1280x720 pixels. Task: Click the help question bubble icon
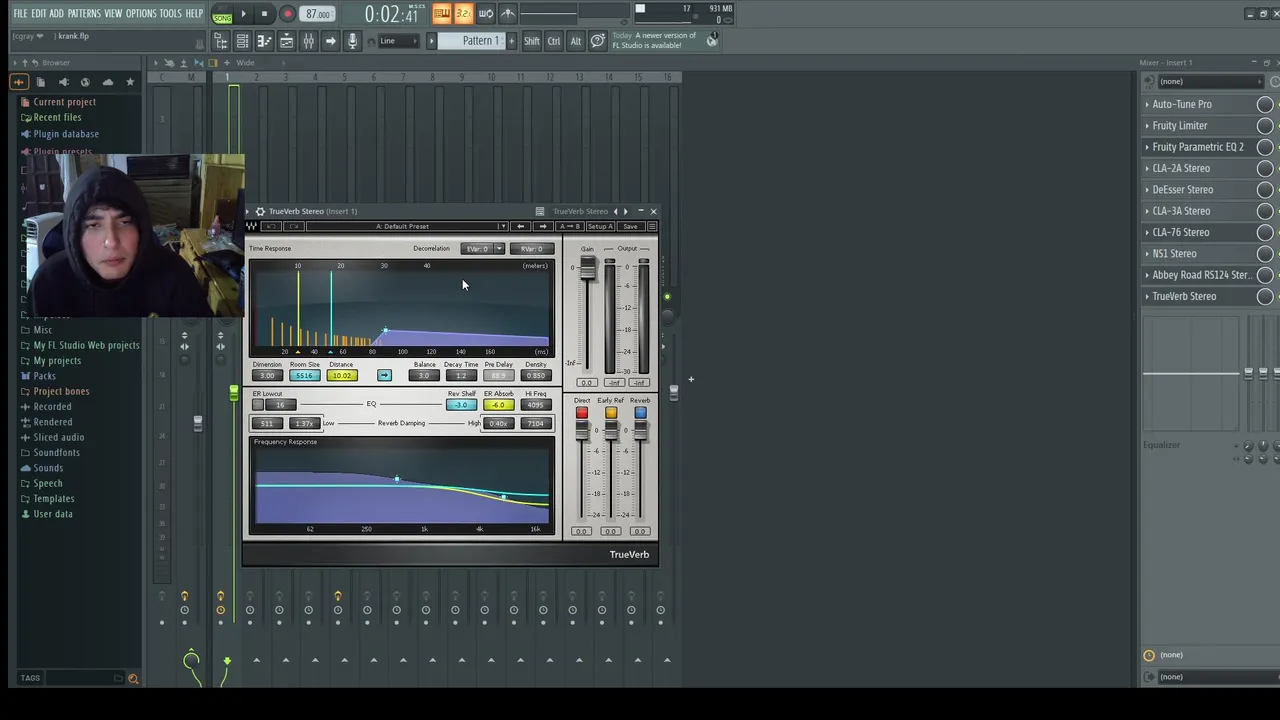(597, 41)
